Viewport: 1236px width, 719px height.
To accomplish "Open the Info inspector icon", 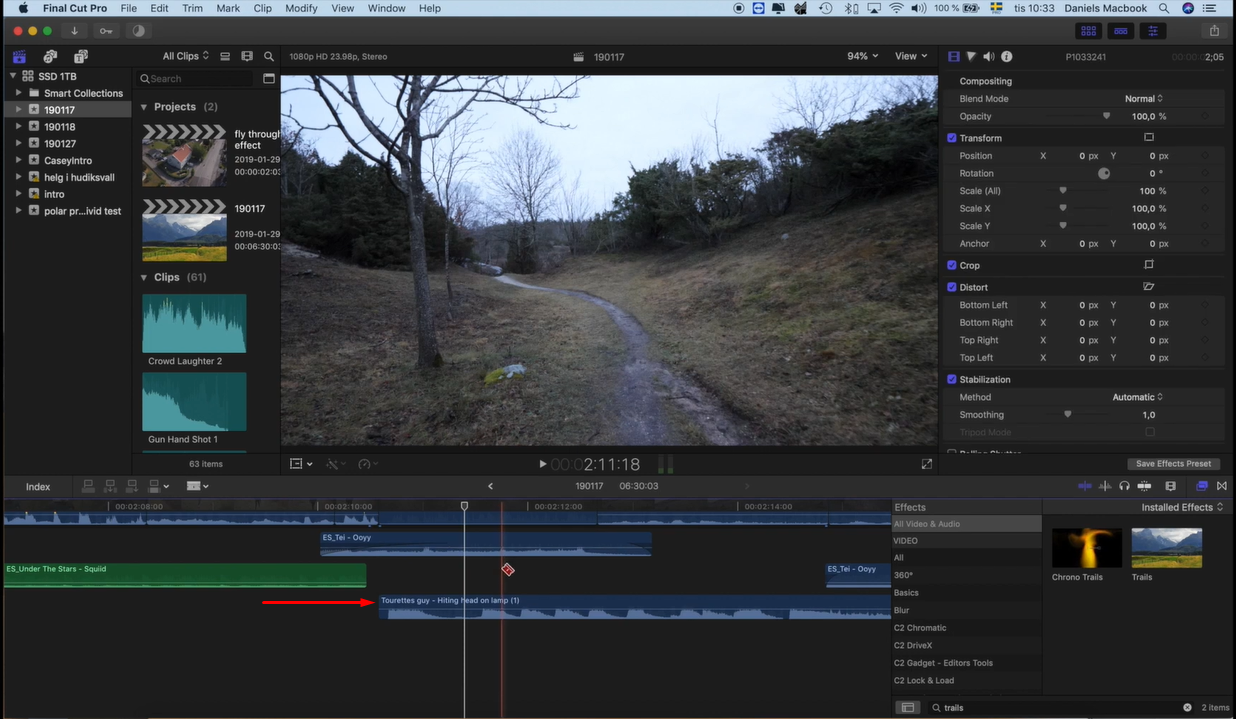I will click(x=1006, y=57).
